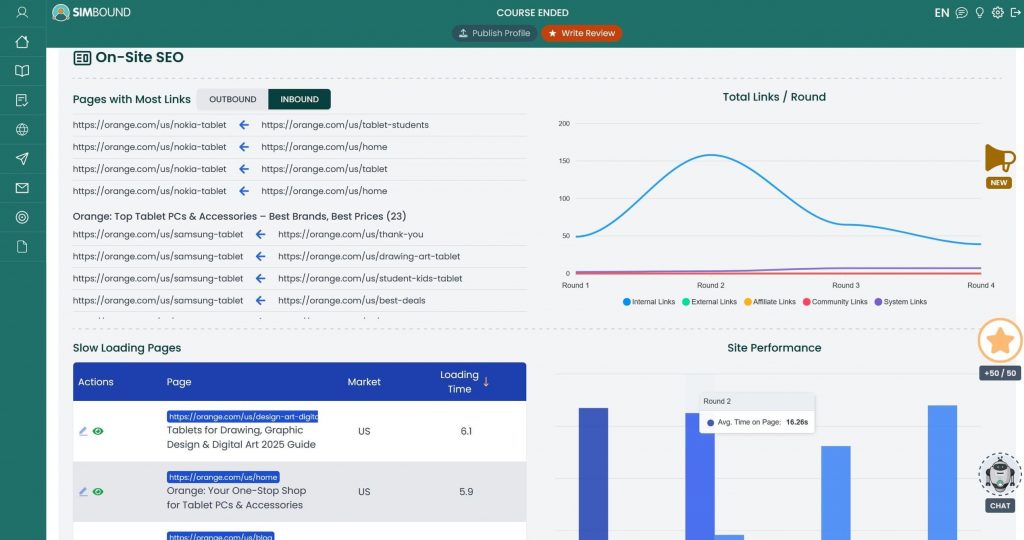
Task: Click the envelope mail icon in the sidebar
Action: point(22,188)
